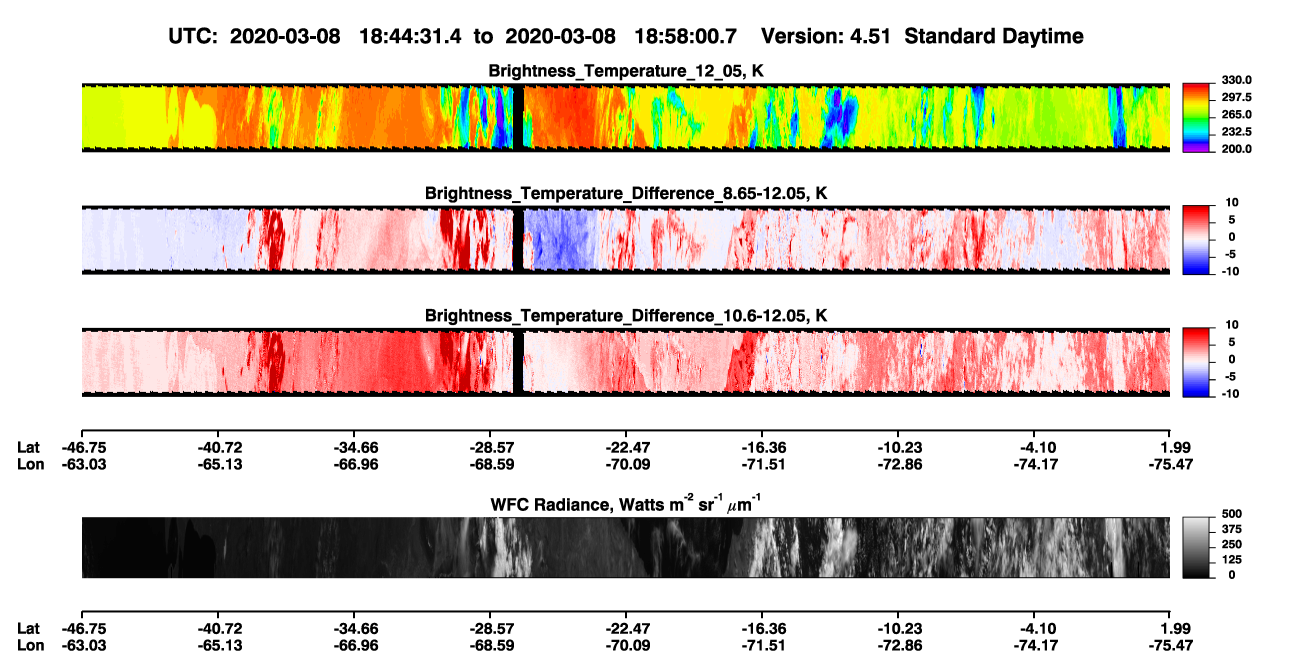Image resolution: width=1300 pixels, height=667 pixels.
Task: Click the 200.0 colorbar tick label
Action: click(x=1236, y=148)
